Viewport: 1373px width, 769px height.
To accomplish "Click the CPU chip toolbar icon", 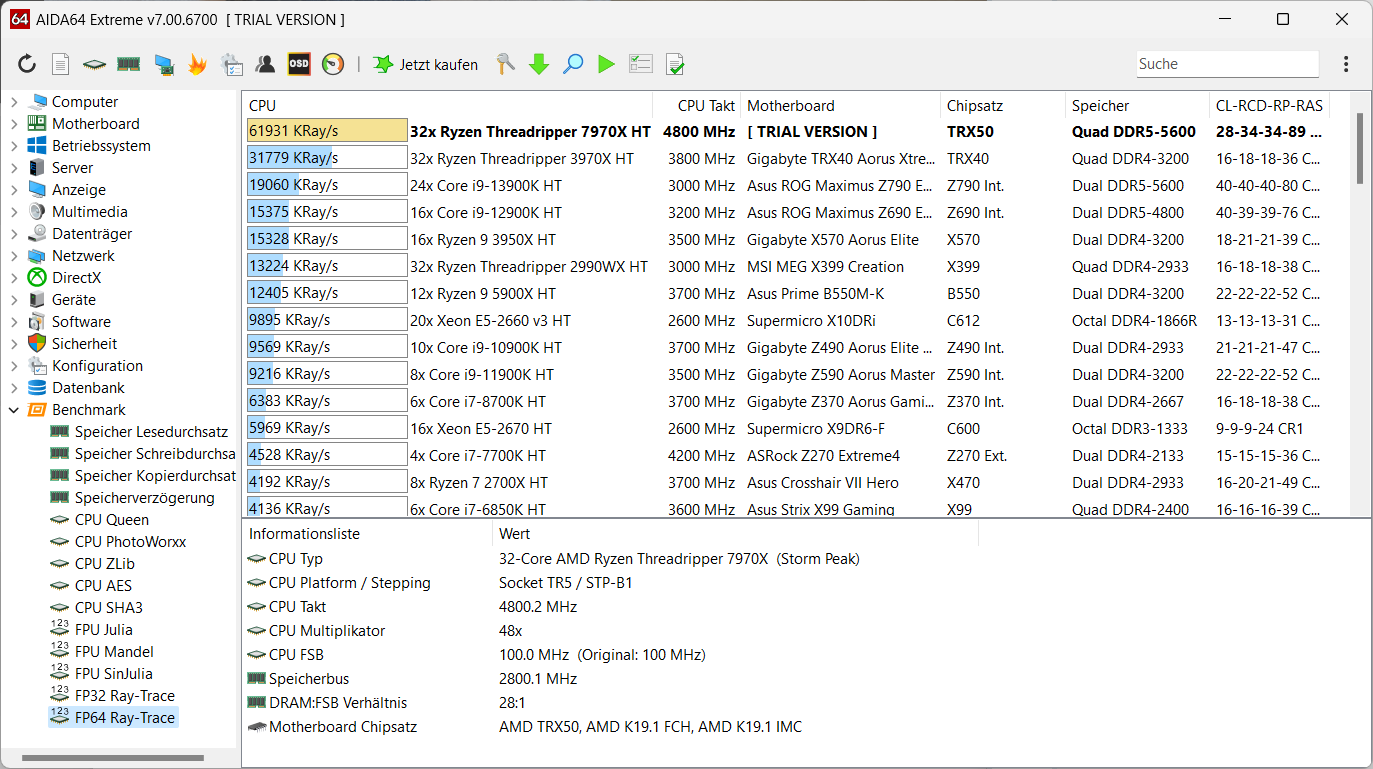I will pos(94,64).
